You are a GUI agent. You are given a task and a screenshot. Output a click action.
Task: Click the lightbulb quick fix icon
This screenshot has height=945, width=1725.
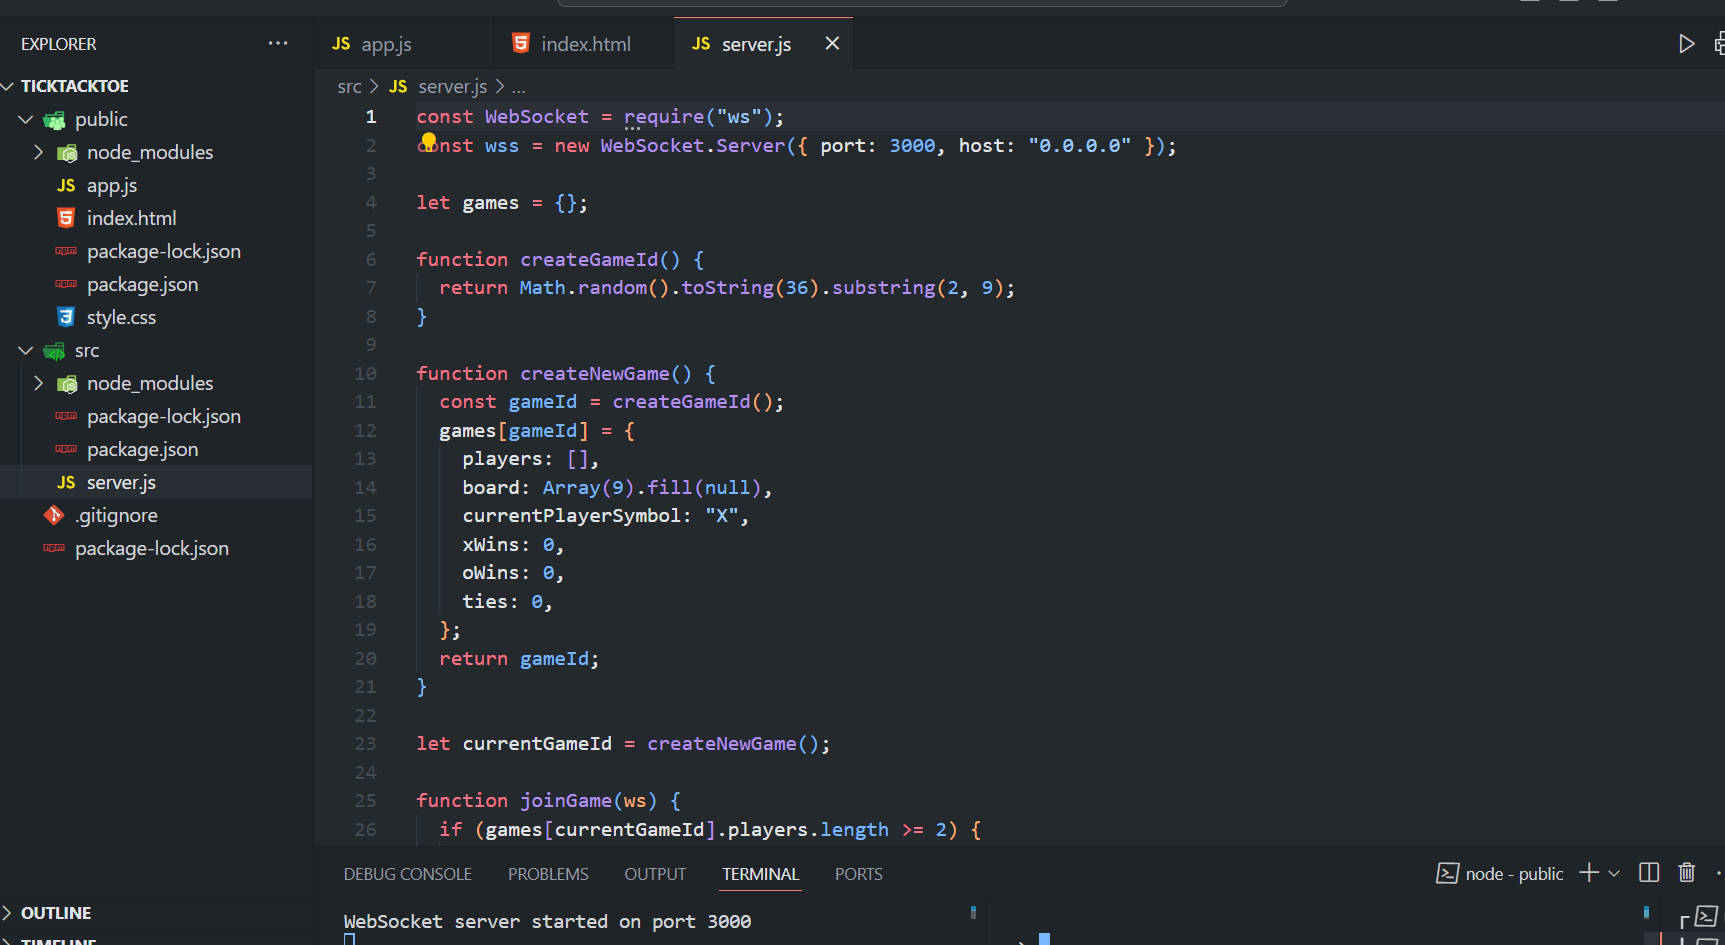tap(429, 141)
